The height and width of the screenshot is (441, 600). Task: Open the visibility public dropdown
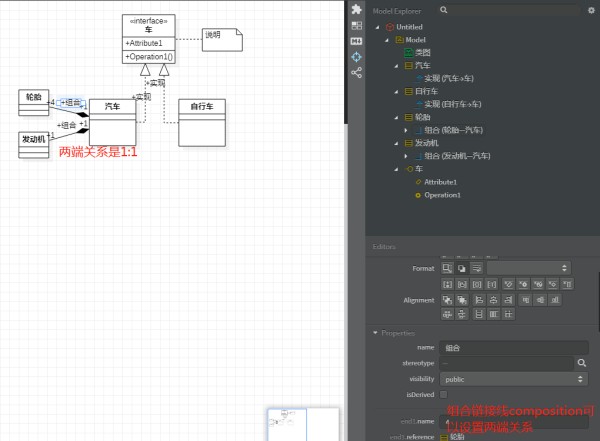[x=514, y=379]
